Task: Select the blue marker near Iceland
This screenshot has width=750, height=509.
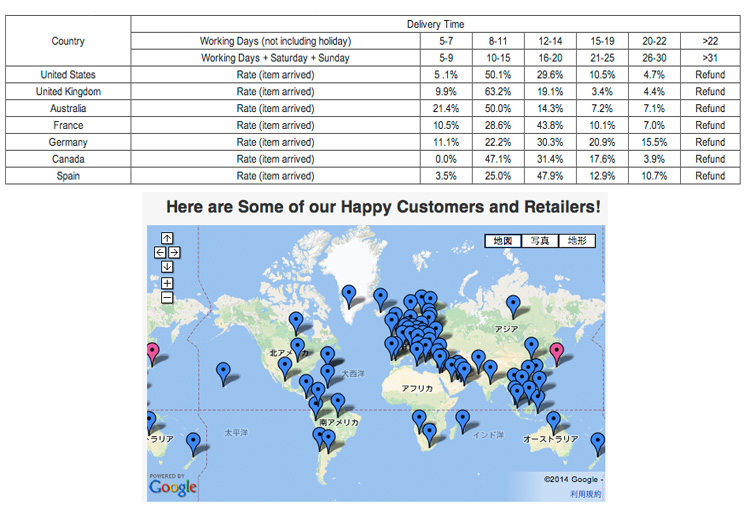Action: click(x=380, y=296)
